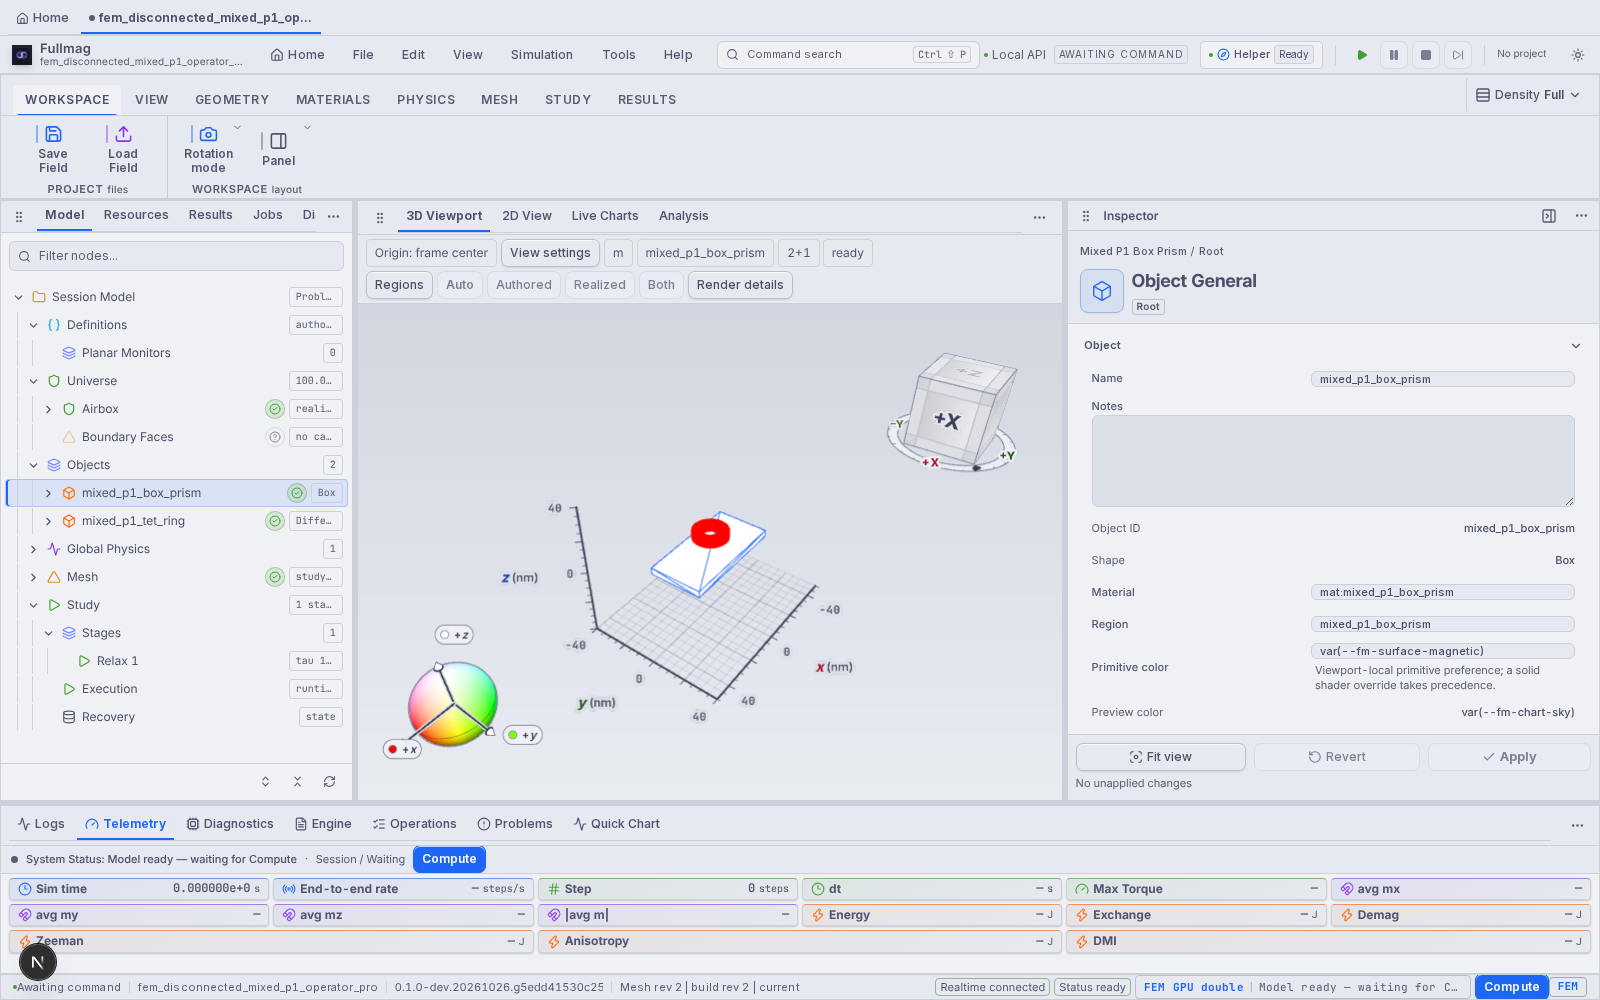Open the bottom telemetry panel ellipsis menu
1600x1000 pixels.
point(1577,825)
